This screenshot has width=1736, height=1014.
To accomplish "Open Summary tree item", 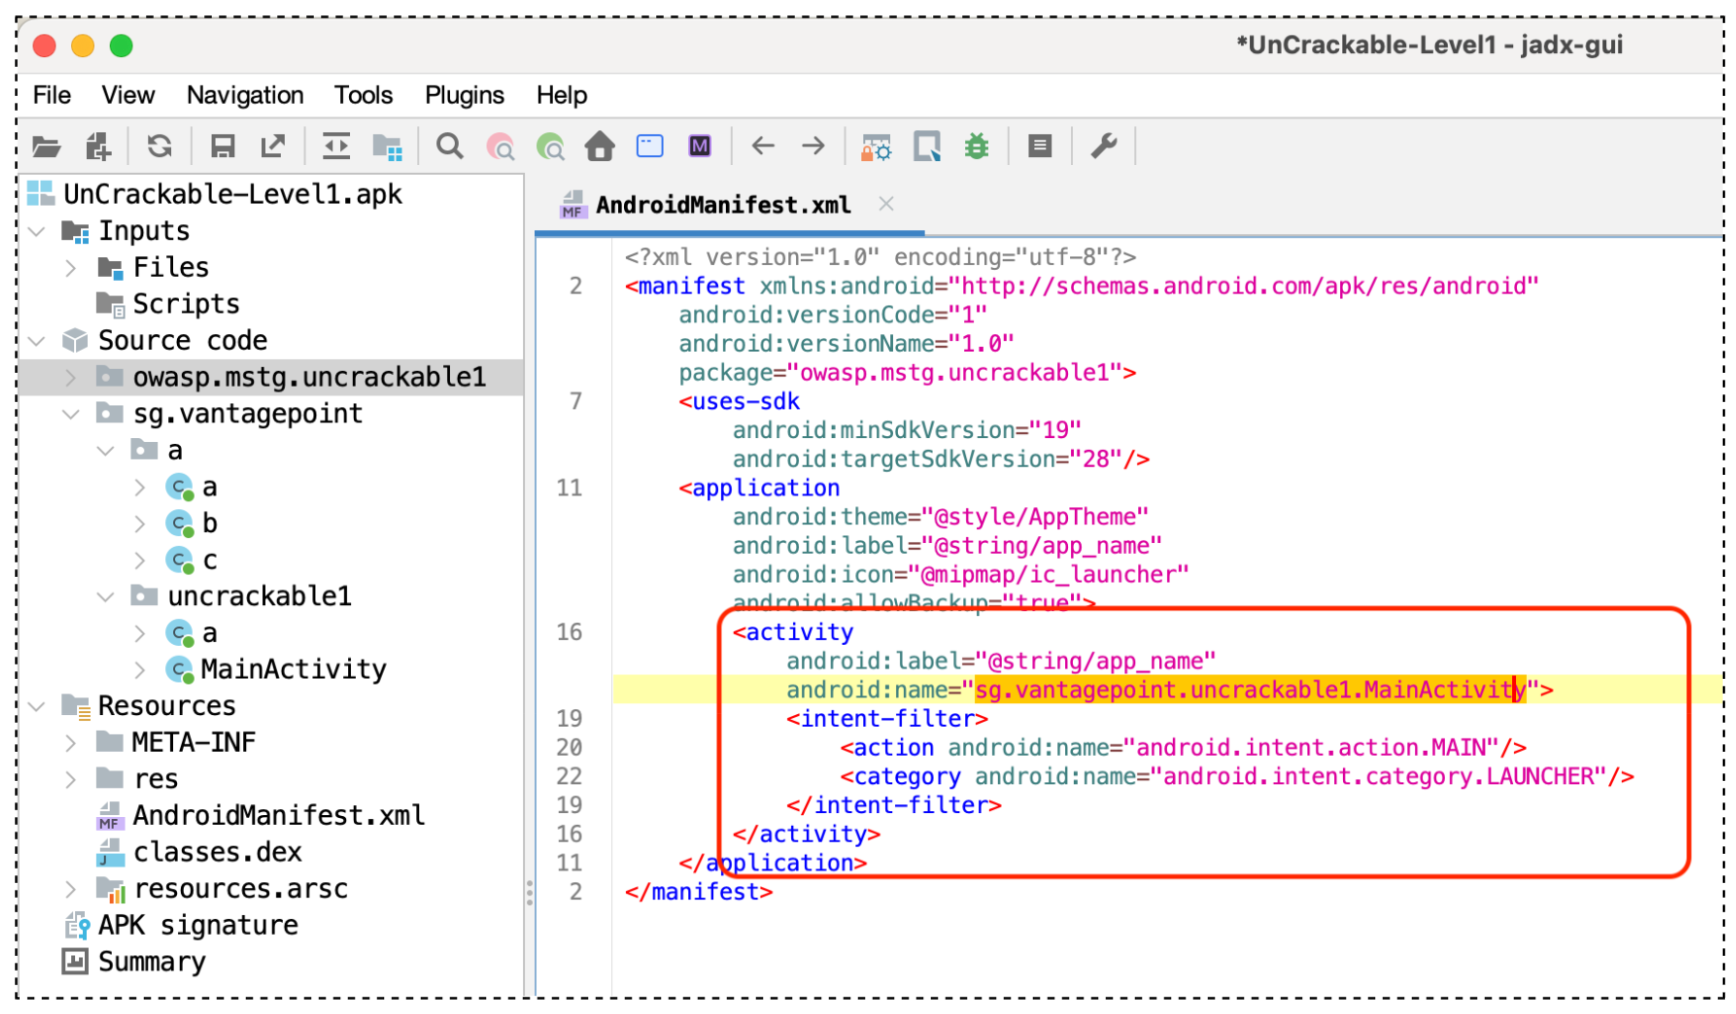I will tap(152, 962).
